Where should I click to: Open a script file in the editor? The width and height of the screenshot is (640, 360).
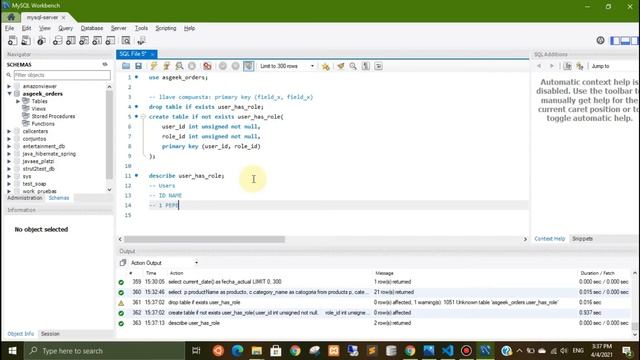[126, 66]
